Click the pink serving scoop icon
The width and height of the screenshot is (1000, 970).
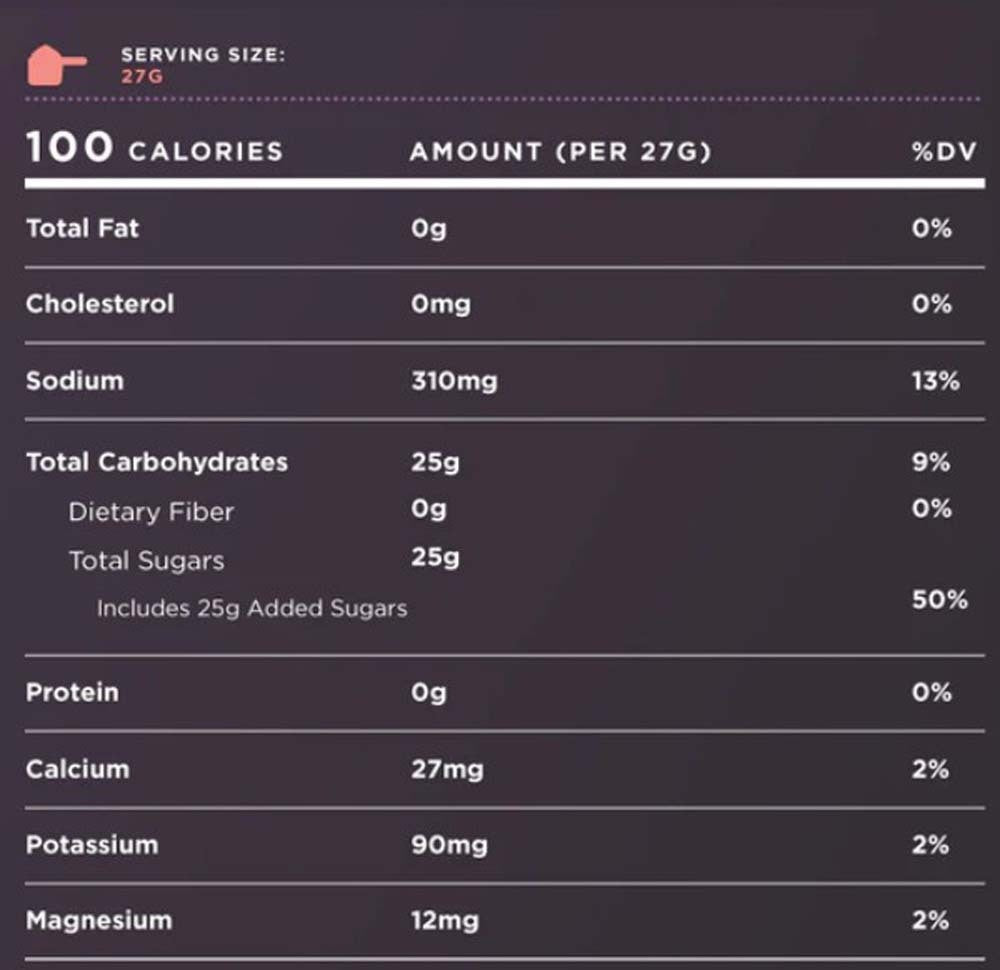55,65
